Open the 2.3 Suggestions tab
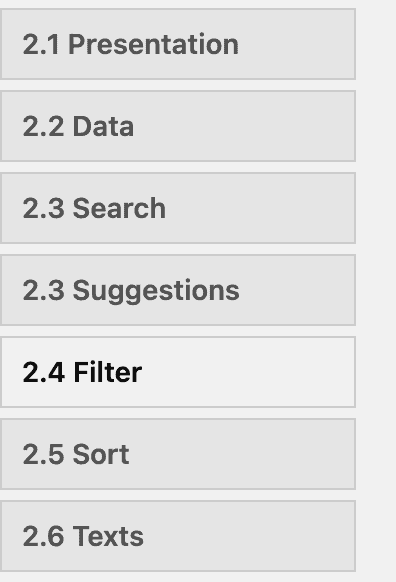Image resolution: width=396 pixels, height=582 pixels. coord(178,290)
